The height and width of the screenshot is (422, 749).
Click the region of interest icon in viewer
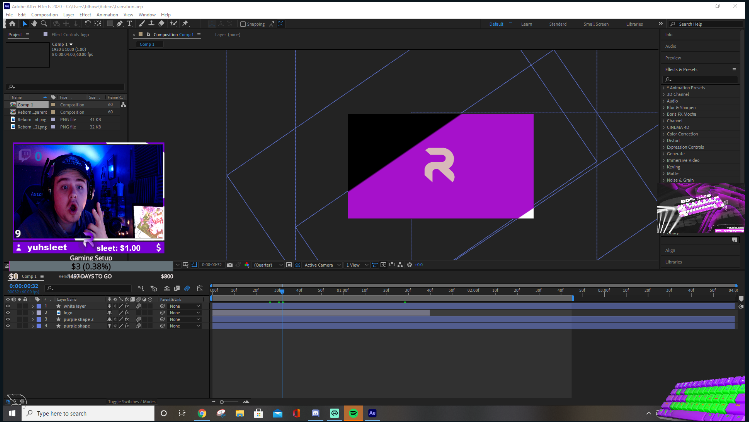pos(289,265)
